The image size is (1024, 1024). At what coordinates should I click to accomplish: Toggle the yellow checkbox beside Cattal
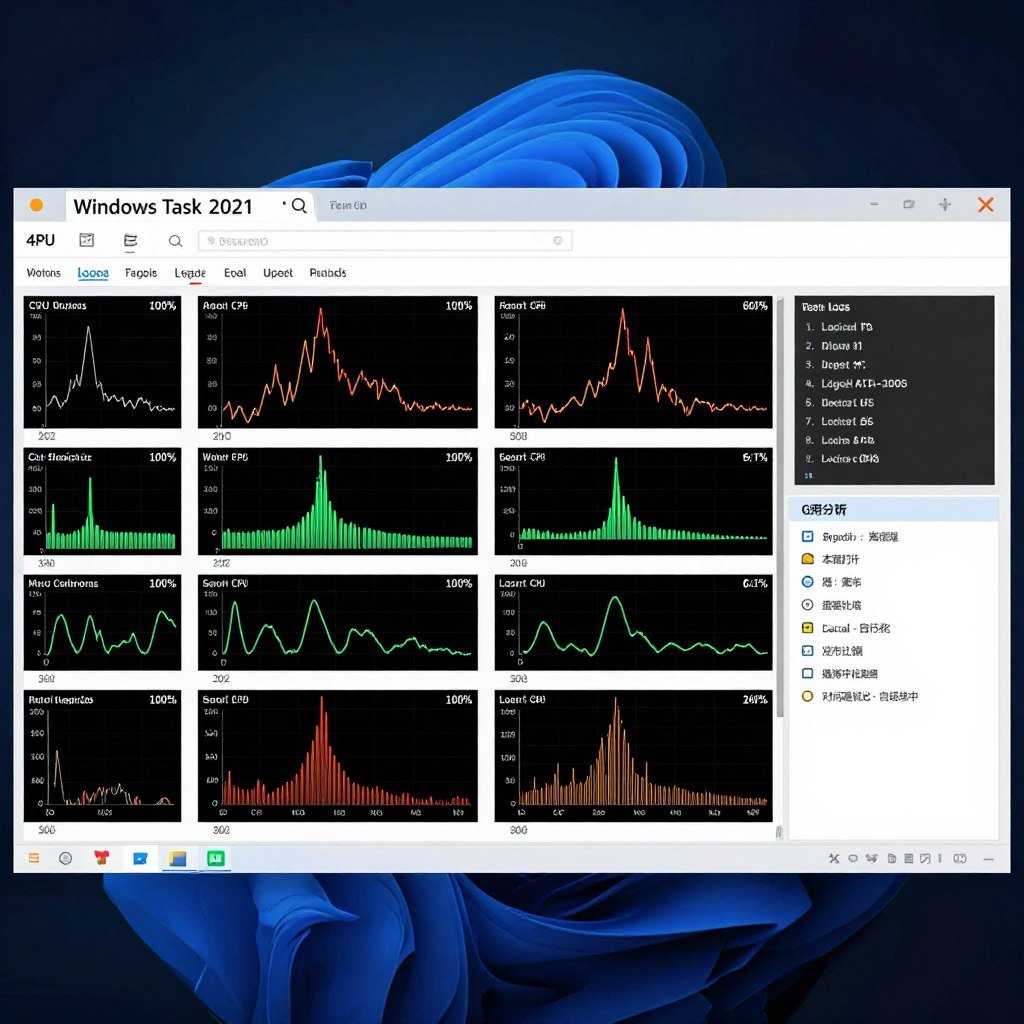click(807, 628)
